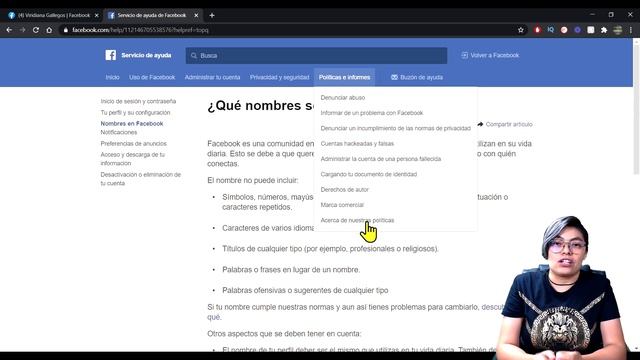Click search magnifier icon in Busca field
The width and height of the screenshot is (640, 360).
[x=194, y=56]
